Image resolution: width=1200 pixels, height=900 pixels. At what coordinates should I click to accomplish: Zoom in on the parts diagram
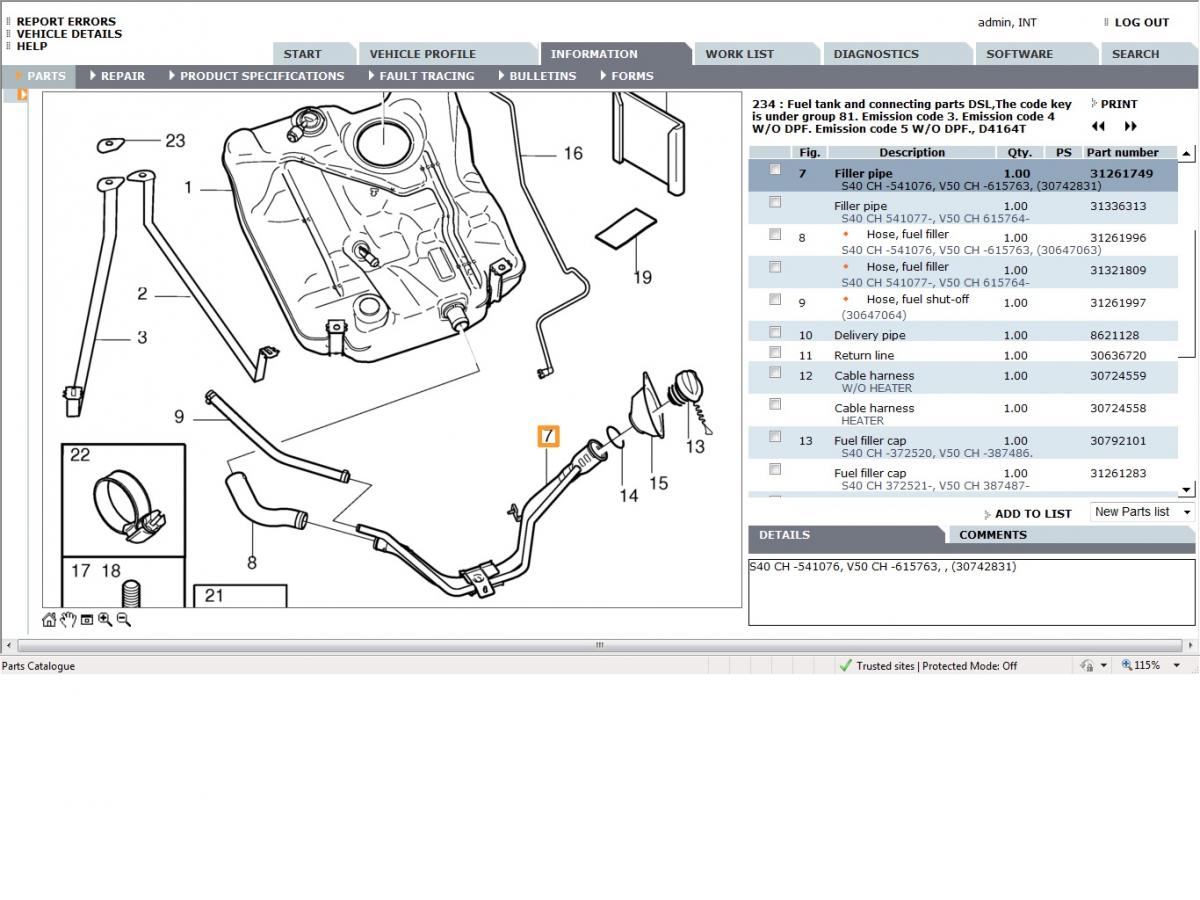click(105, 620)
